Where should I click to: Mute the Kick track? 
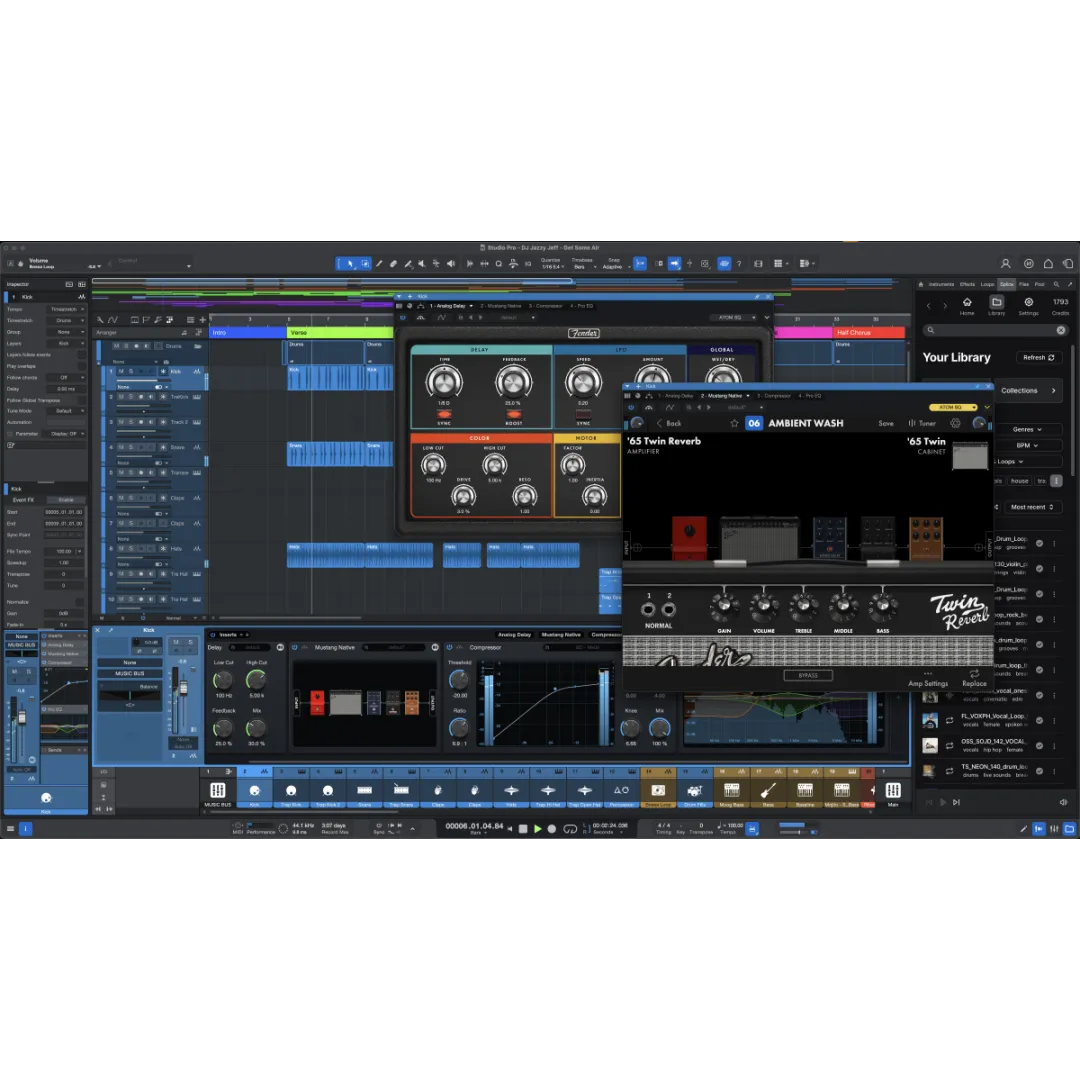(121, 371)
